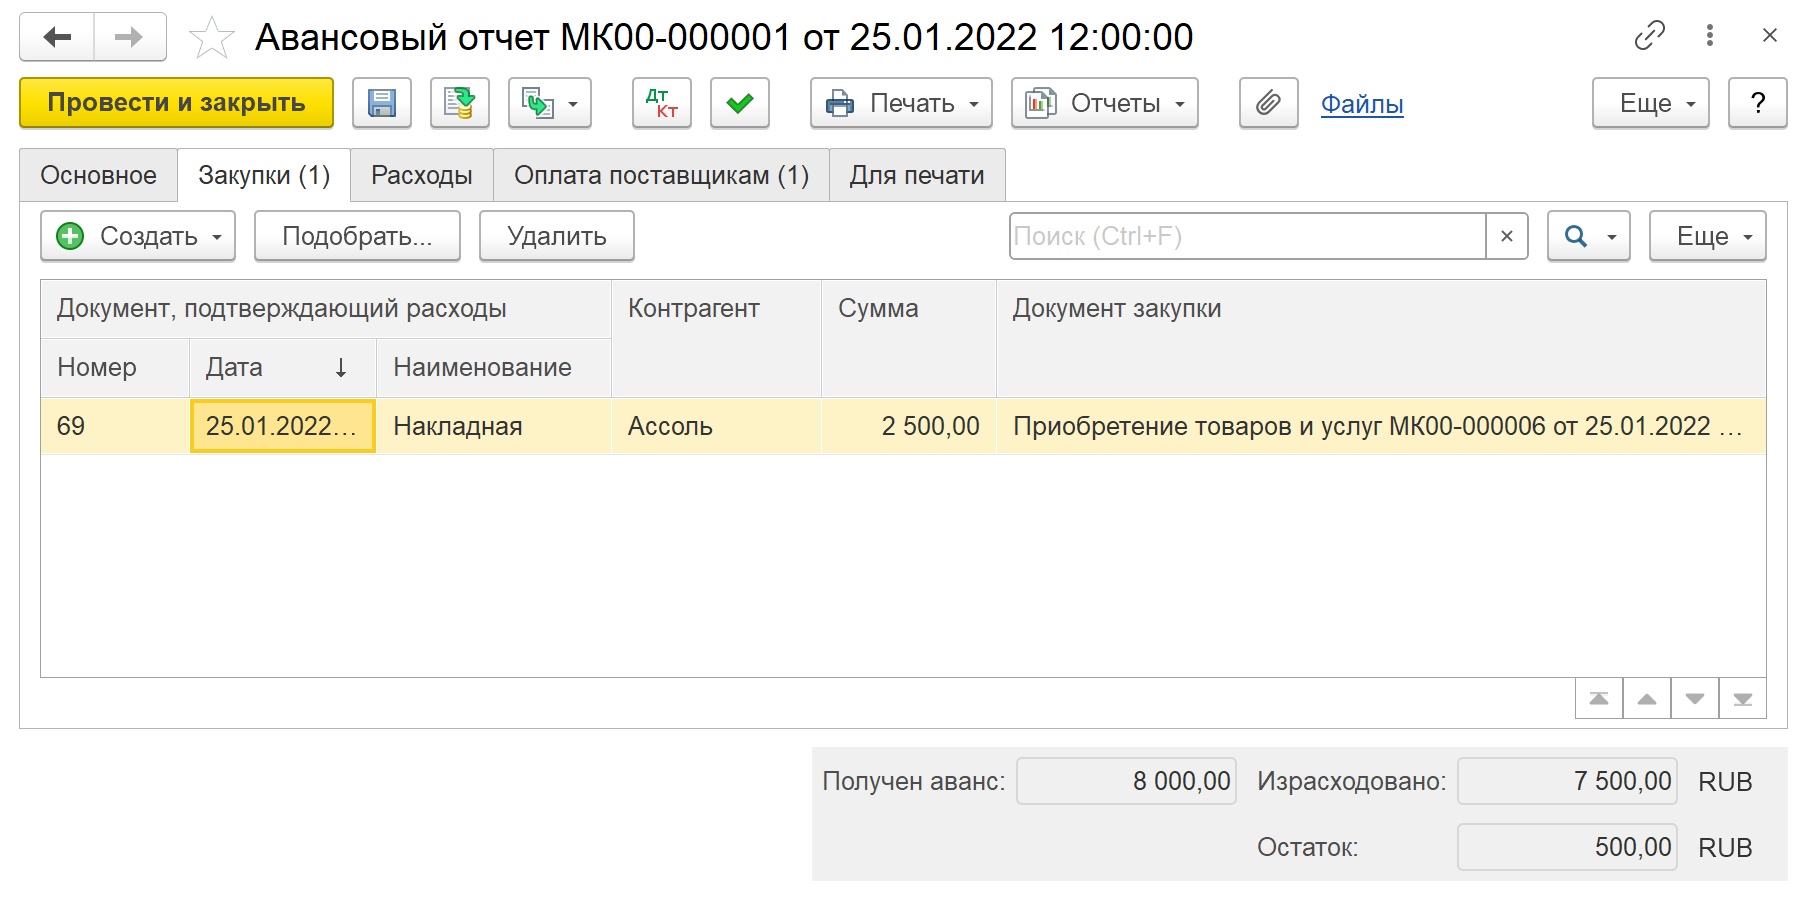The width and height of the screenshot is (1809, 899).
Task: Switch to the Расходы tab
Action: 422,175
